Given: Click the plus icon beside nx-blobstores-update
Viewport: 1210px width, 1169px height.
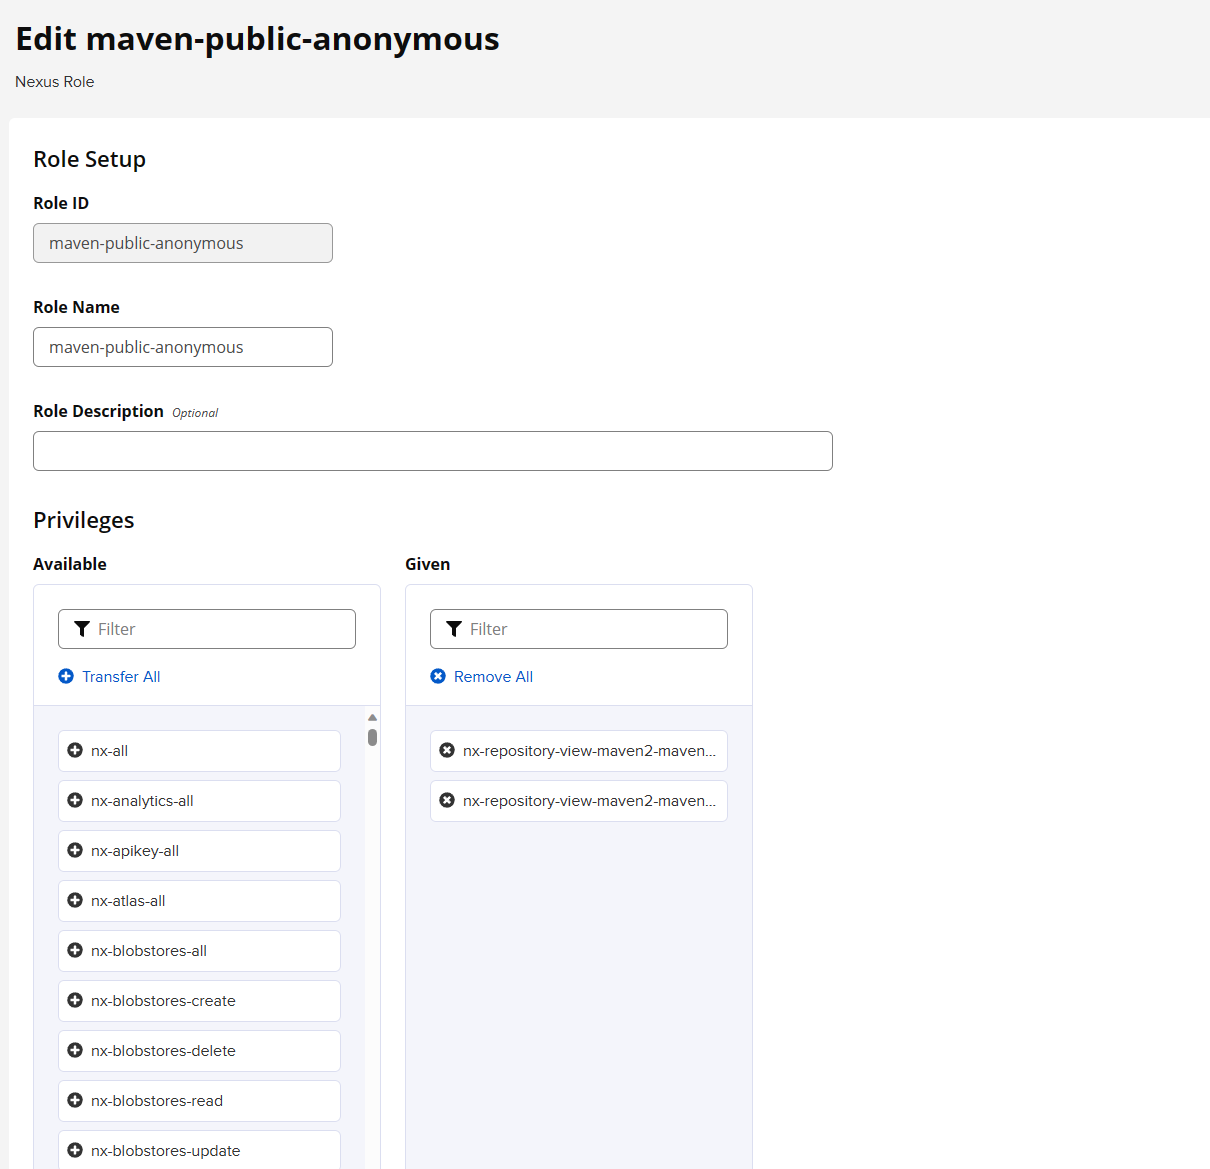Looking at the screenshot, I should [75, 1150].
